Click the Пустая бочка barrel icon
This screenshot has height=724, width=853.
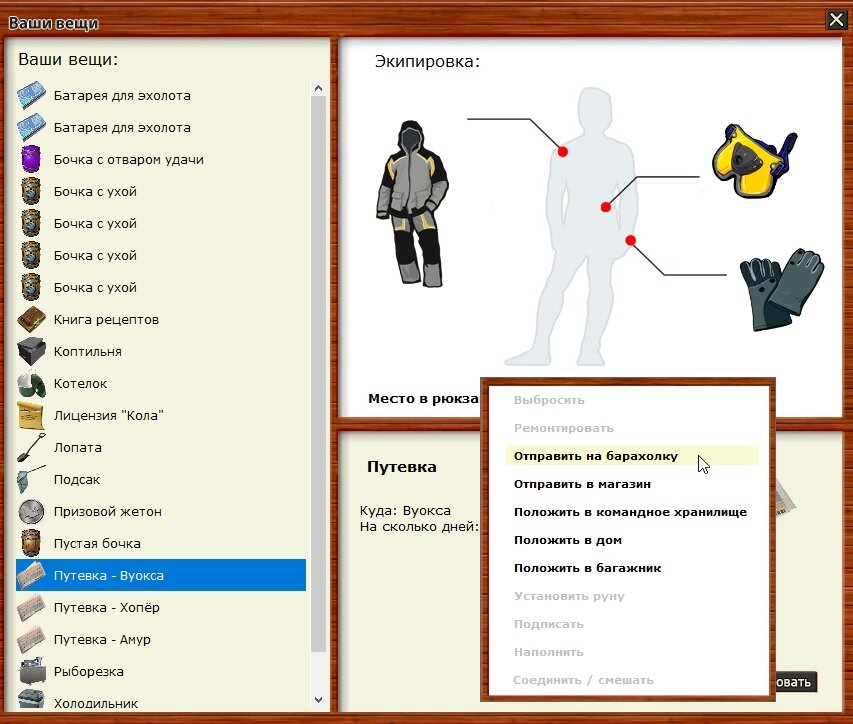pyautogui.click(x=31, y=543)
